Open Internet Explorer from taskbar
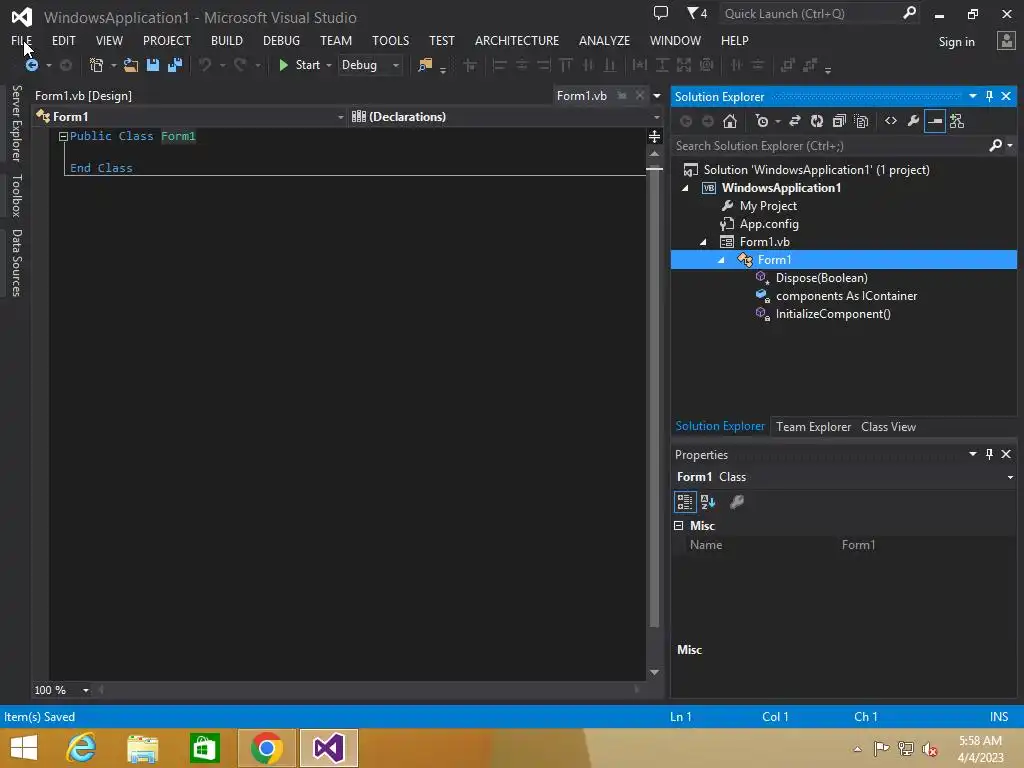Image resolution: width=1024 pixels, height=768 pixels. [82, 747]
